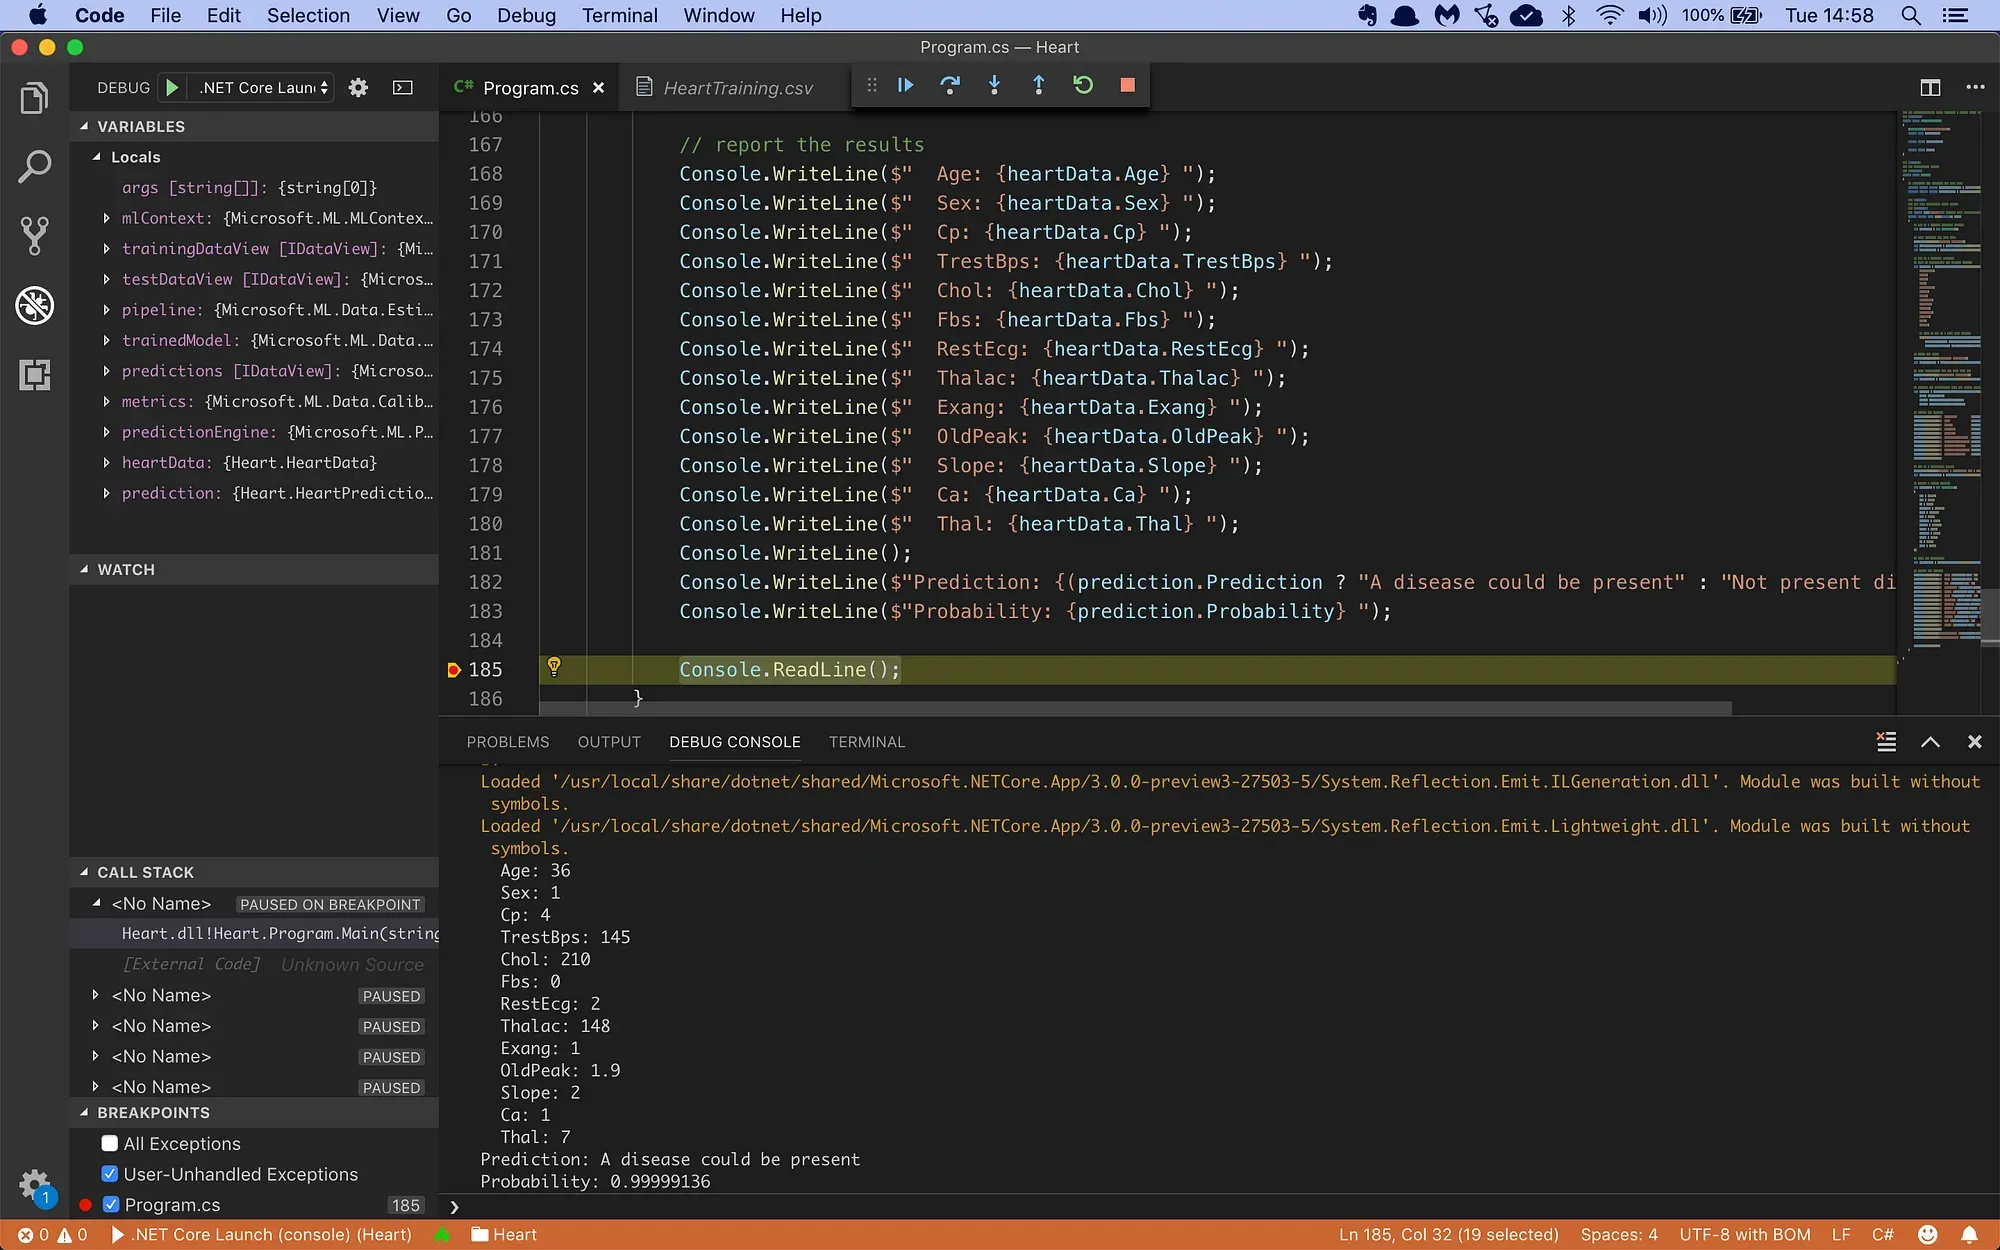Switch to the Terminal panel tab
This screenshot has height=1250, width=2000.
tap(866, 742)
